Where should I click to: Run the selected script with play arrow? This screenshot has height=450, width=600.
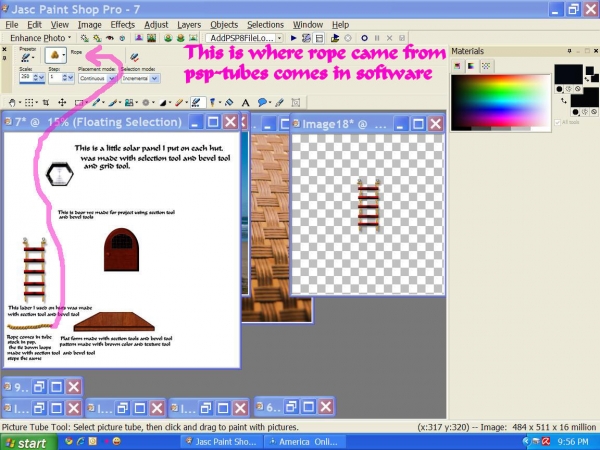tap(293, 38)
